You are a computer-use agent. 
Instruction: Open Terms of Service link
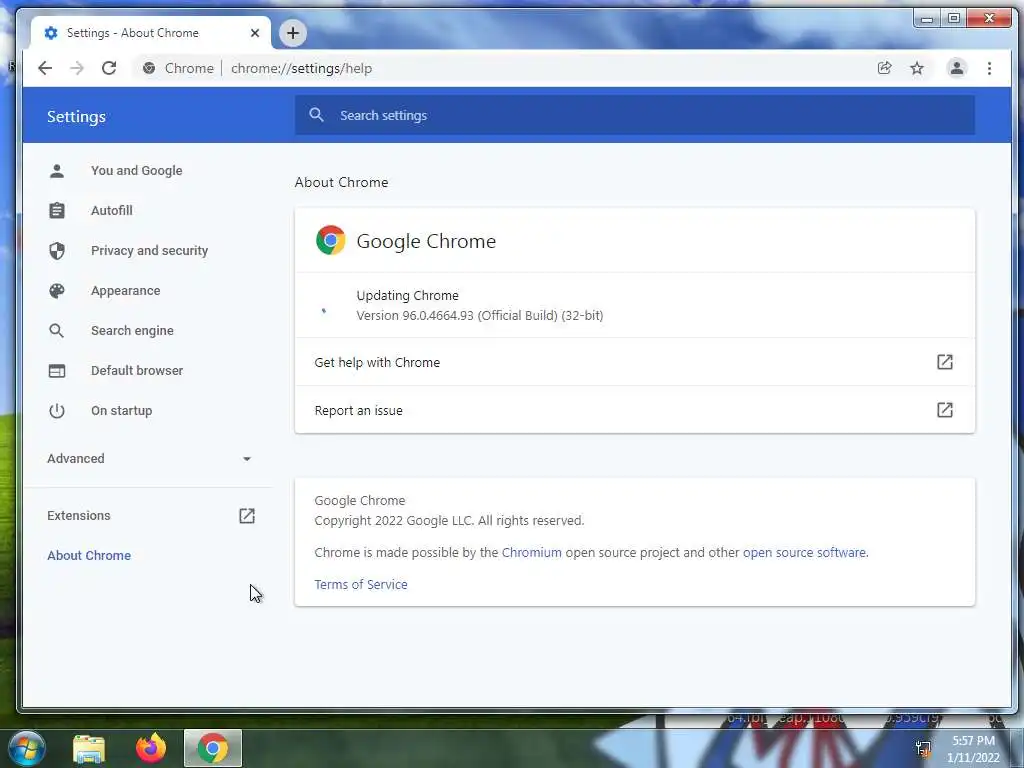pyautogui.click(x=361, y=584)
